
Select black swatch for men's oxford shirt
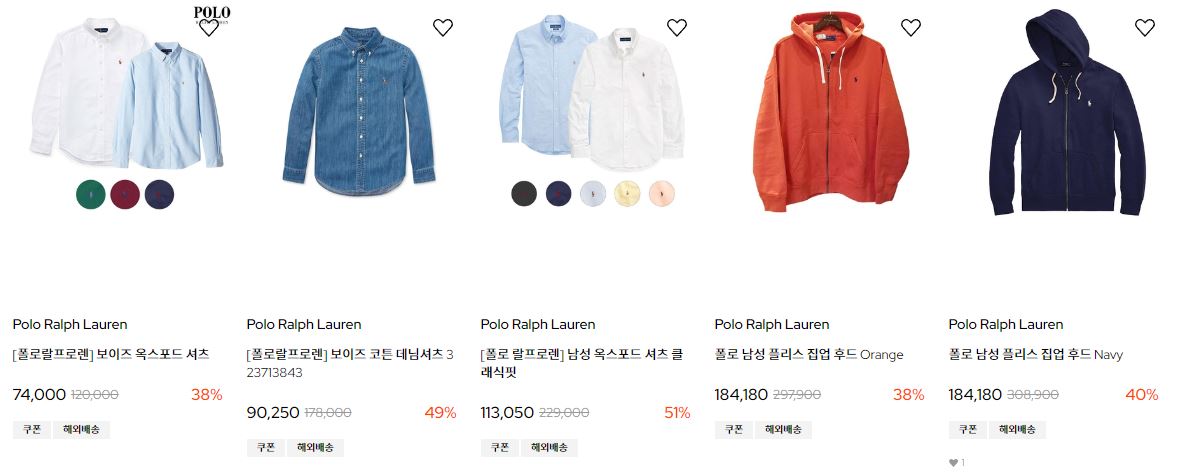524,193
